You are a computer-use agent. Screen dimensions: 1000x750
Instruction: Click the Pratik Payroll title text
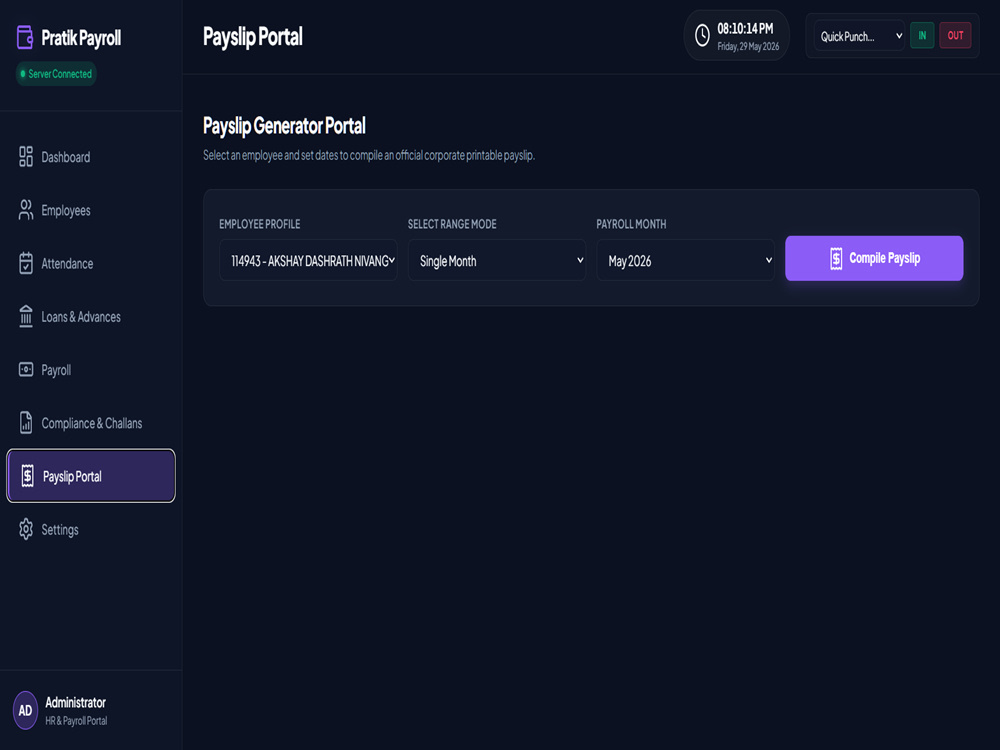click(x=81, y=38)
